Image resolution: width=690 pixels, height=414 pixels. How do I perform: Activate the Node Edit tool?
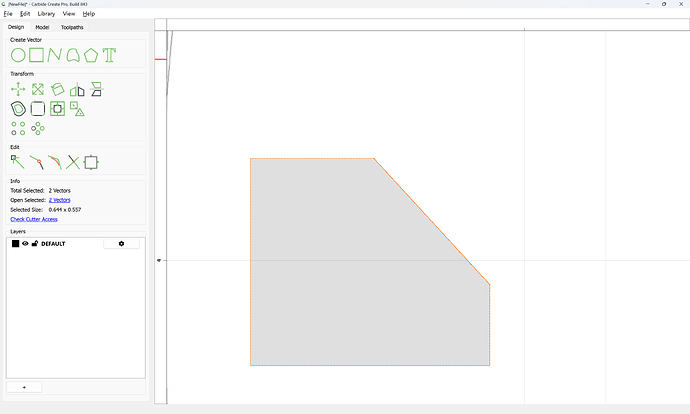[x=17, y=162]
